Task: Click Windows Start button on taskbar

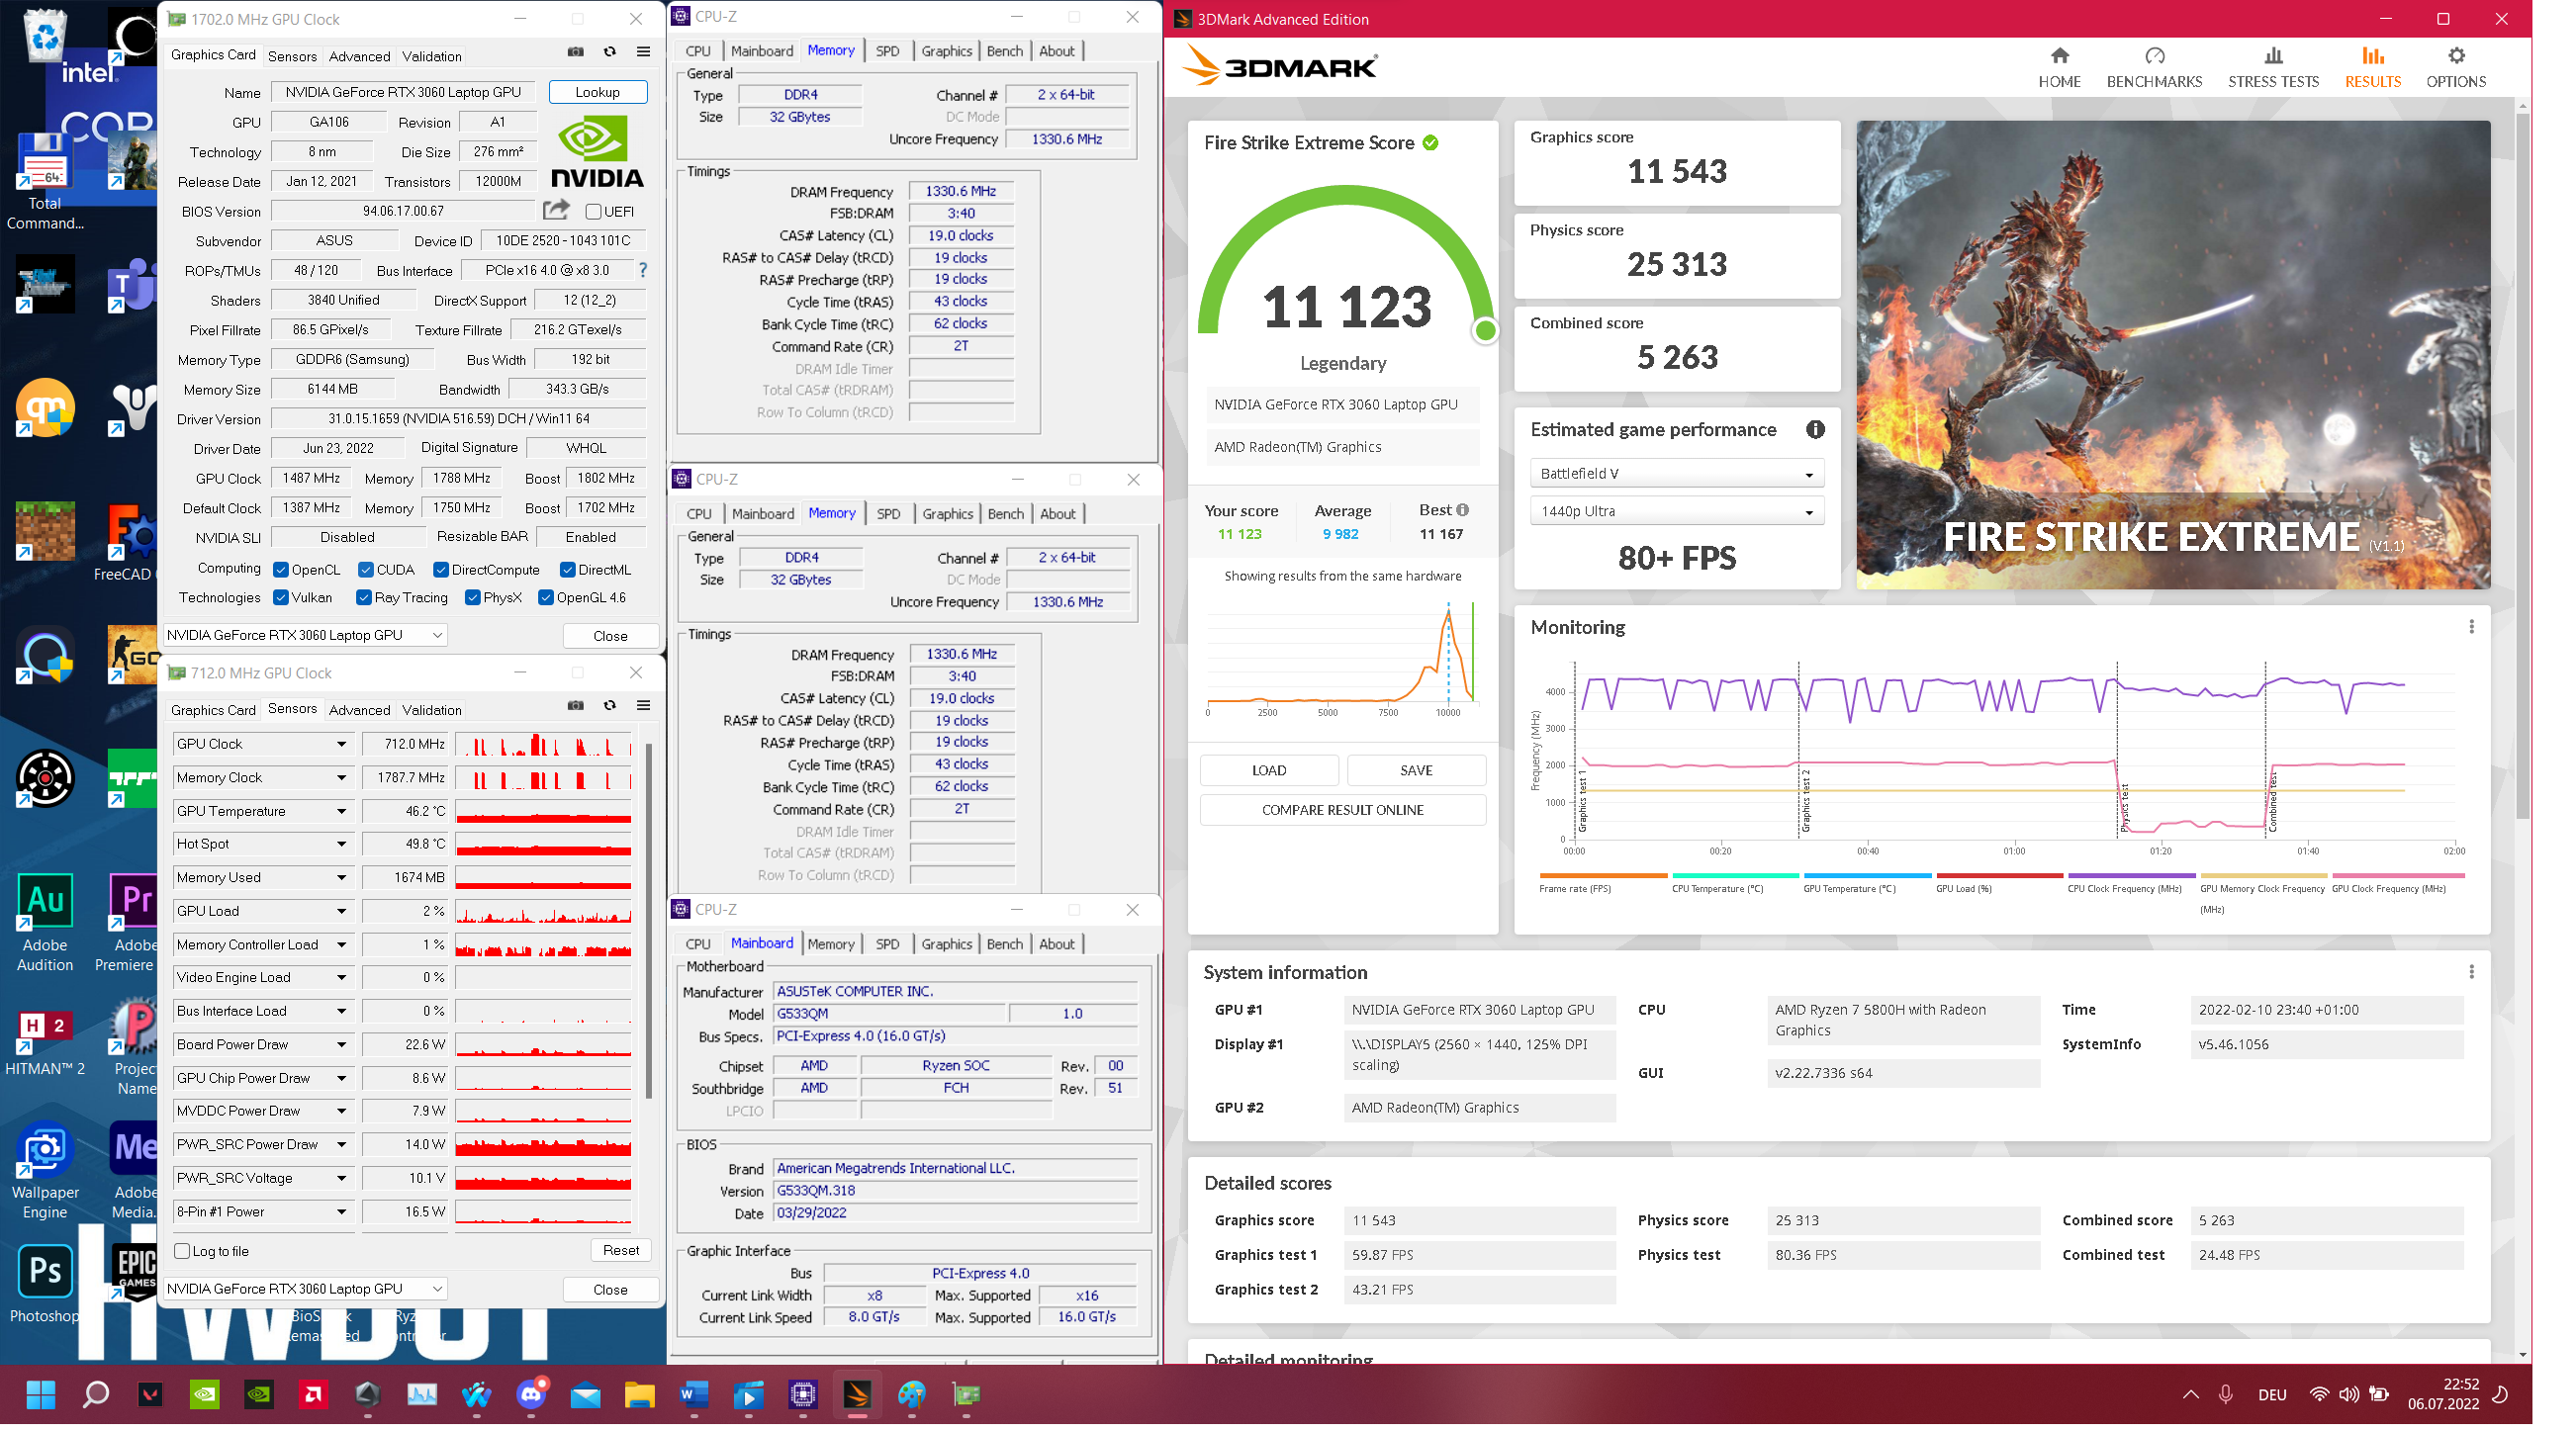Action: 41,1394
